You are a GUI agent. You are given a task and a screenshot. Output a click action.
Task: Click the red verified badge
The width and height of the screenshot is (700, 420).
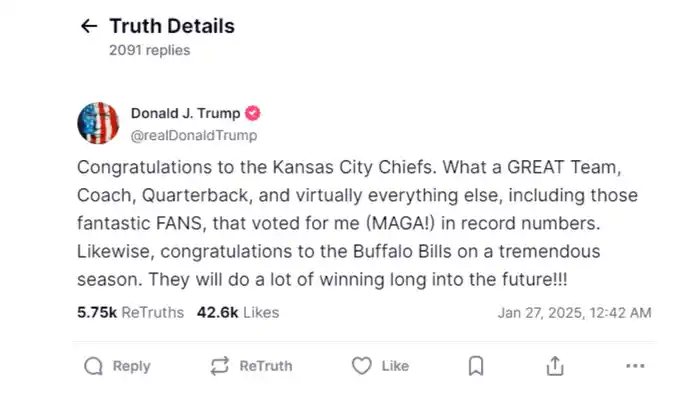pyautogui.click(x=254, y=114)
